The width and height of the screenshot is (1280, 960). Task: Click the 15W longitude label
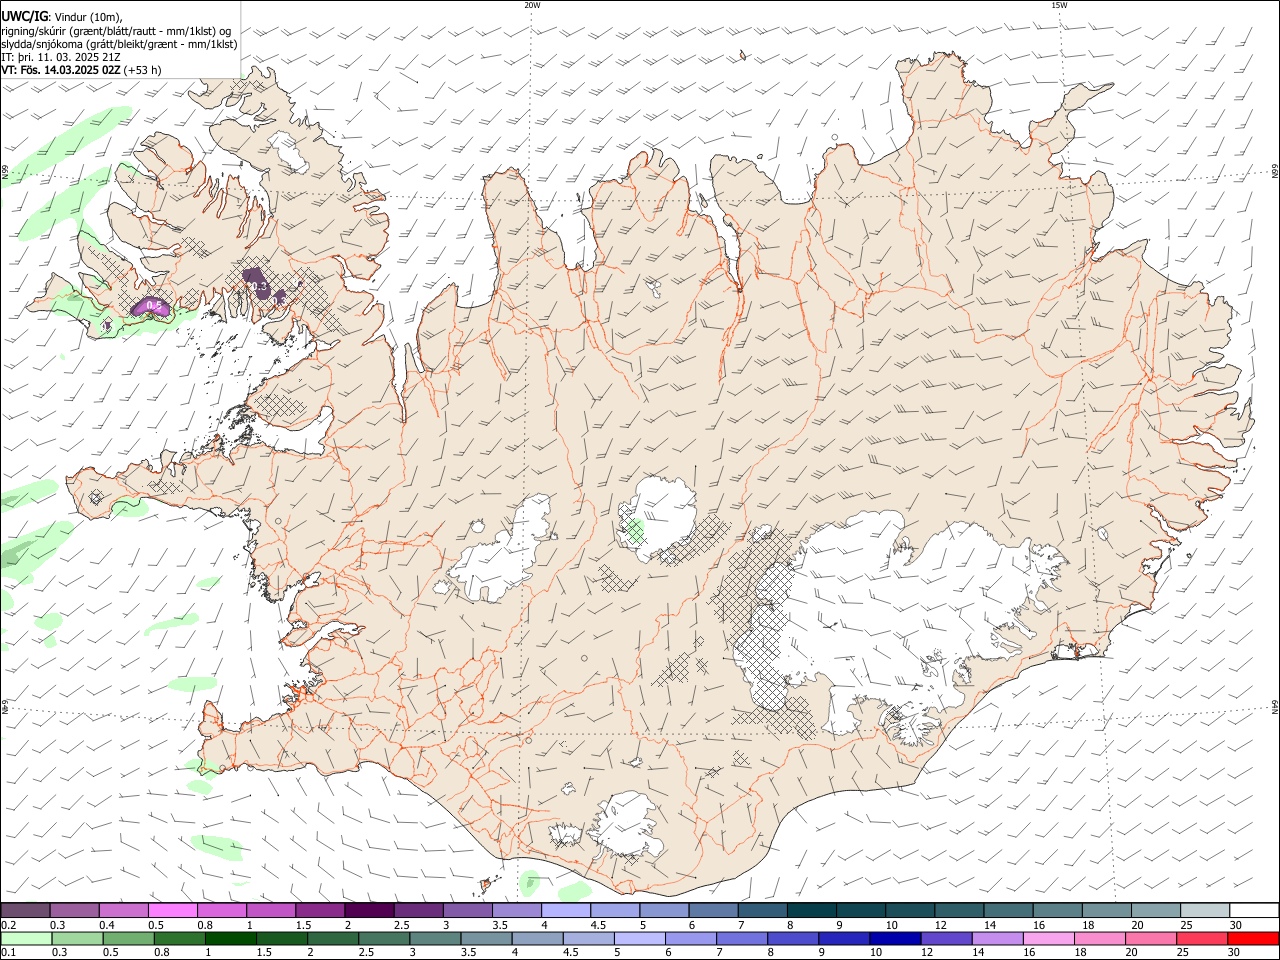click(x=1059, y=5)
